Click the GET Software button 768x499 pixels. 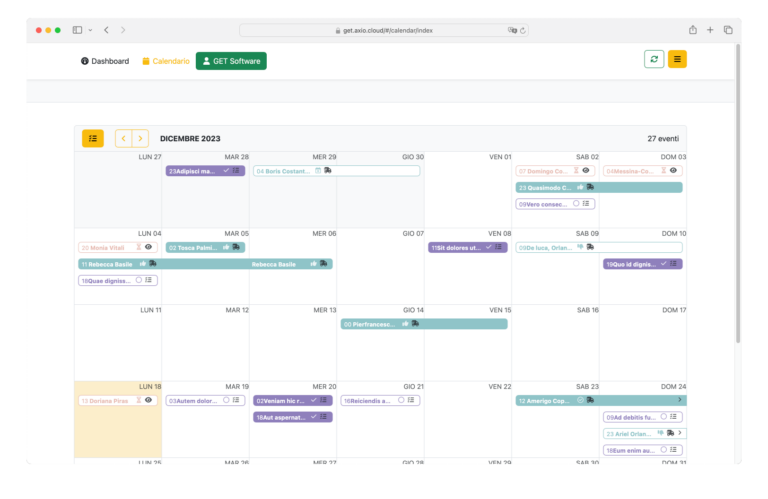pos(231,61)
